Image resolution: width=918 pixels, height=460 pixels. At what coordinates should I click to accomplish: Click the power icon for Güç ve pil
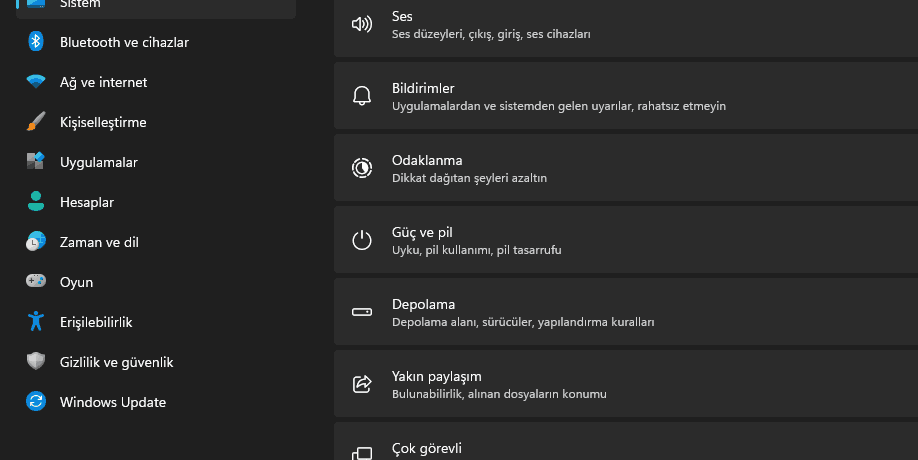click(x=362, y=240)
